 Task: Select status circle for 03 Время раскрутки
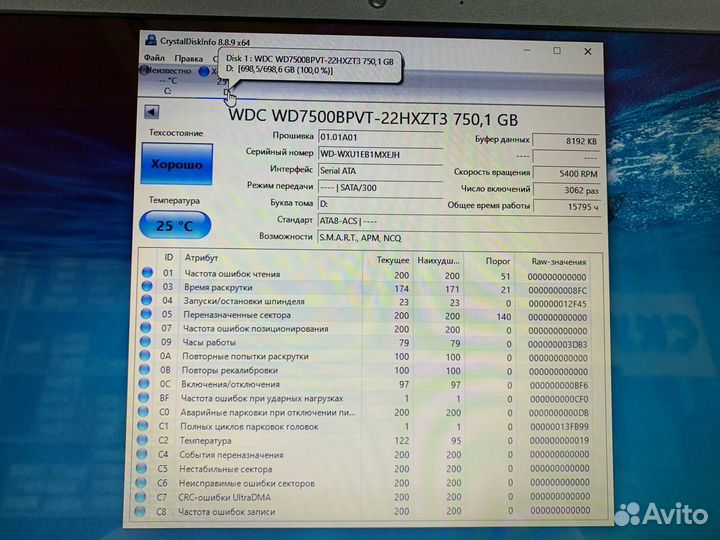click(x=147, y=287)
